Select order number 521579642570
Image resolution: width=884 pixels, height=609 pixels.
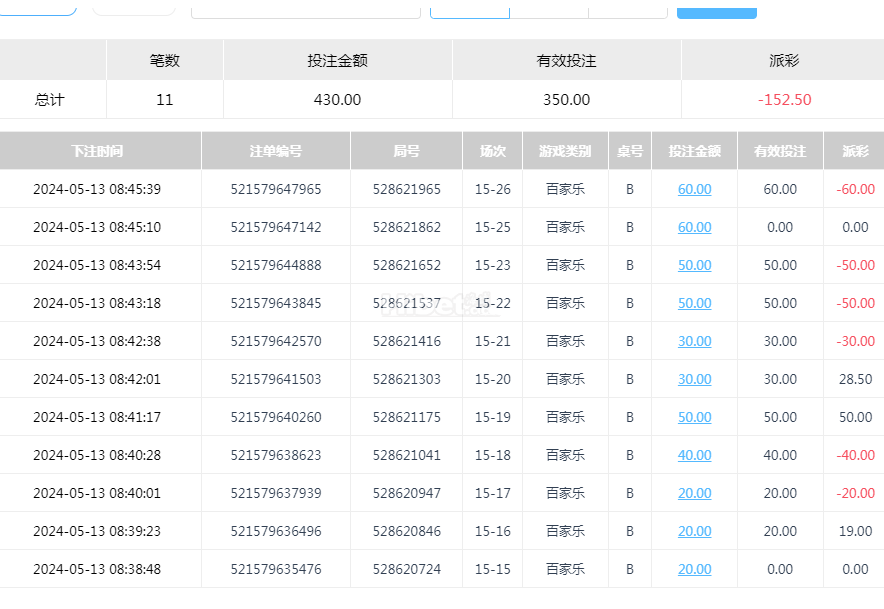coord(276,341)
